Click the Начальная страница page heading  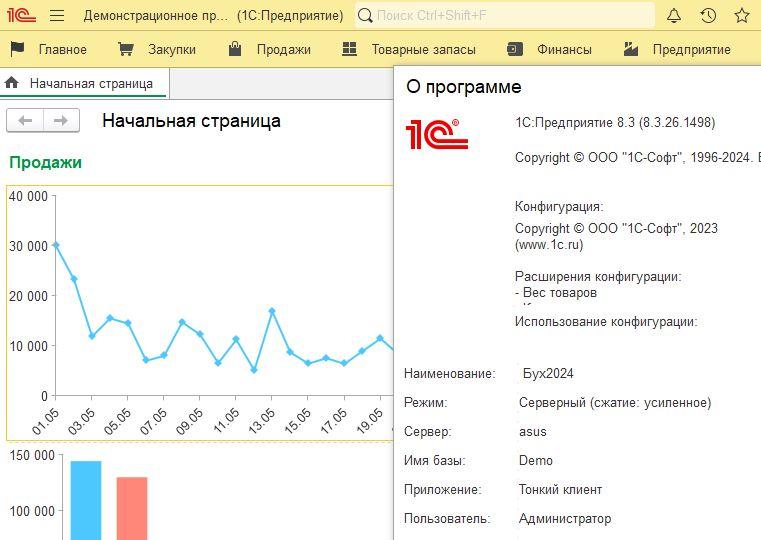191,121
